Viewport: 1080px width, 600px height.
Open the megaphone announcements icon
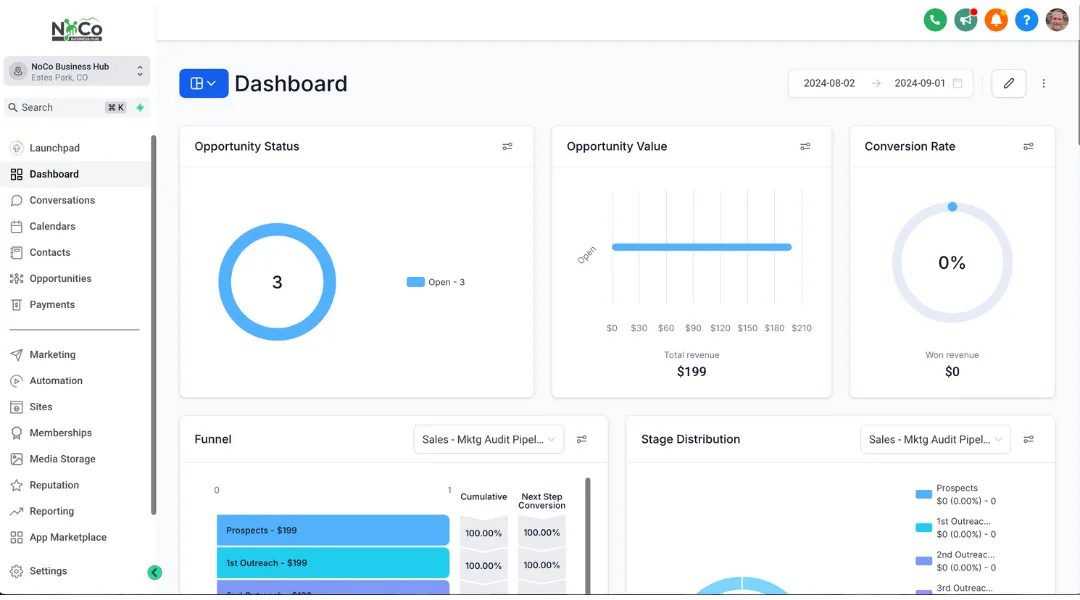coord(966,20)
